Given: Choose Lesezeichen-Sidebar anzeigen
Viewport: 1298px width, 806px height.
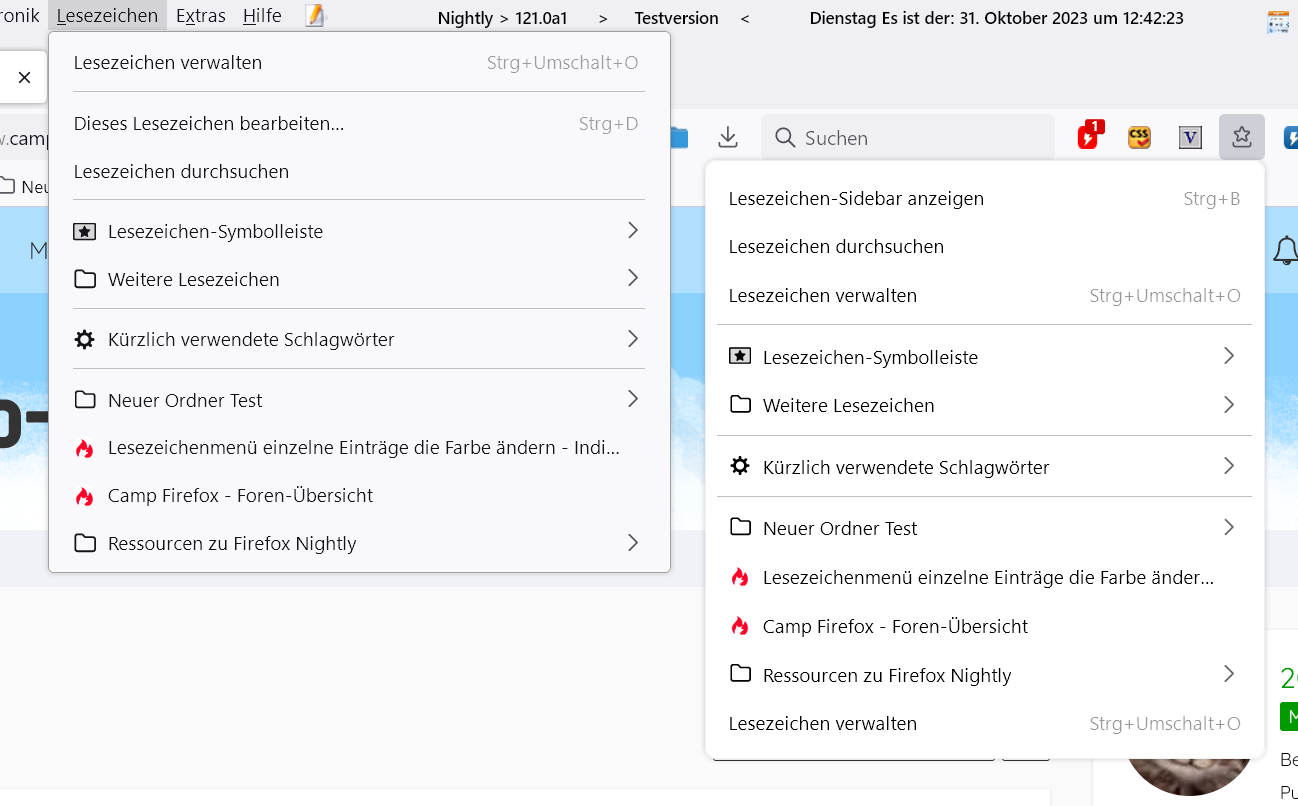Looking at the screenshot, I should pos(856,198).
